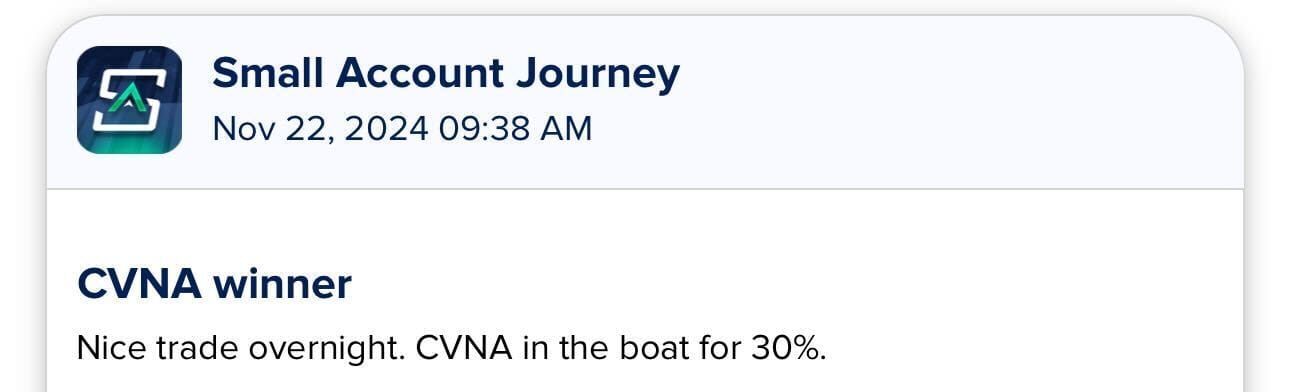Click "CVNA" in the bold heading
The height and width of the screenshot is (392, 1290).
(140, 285)
